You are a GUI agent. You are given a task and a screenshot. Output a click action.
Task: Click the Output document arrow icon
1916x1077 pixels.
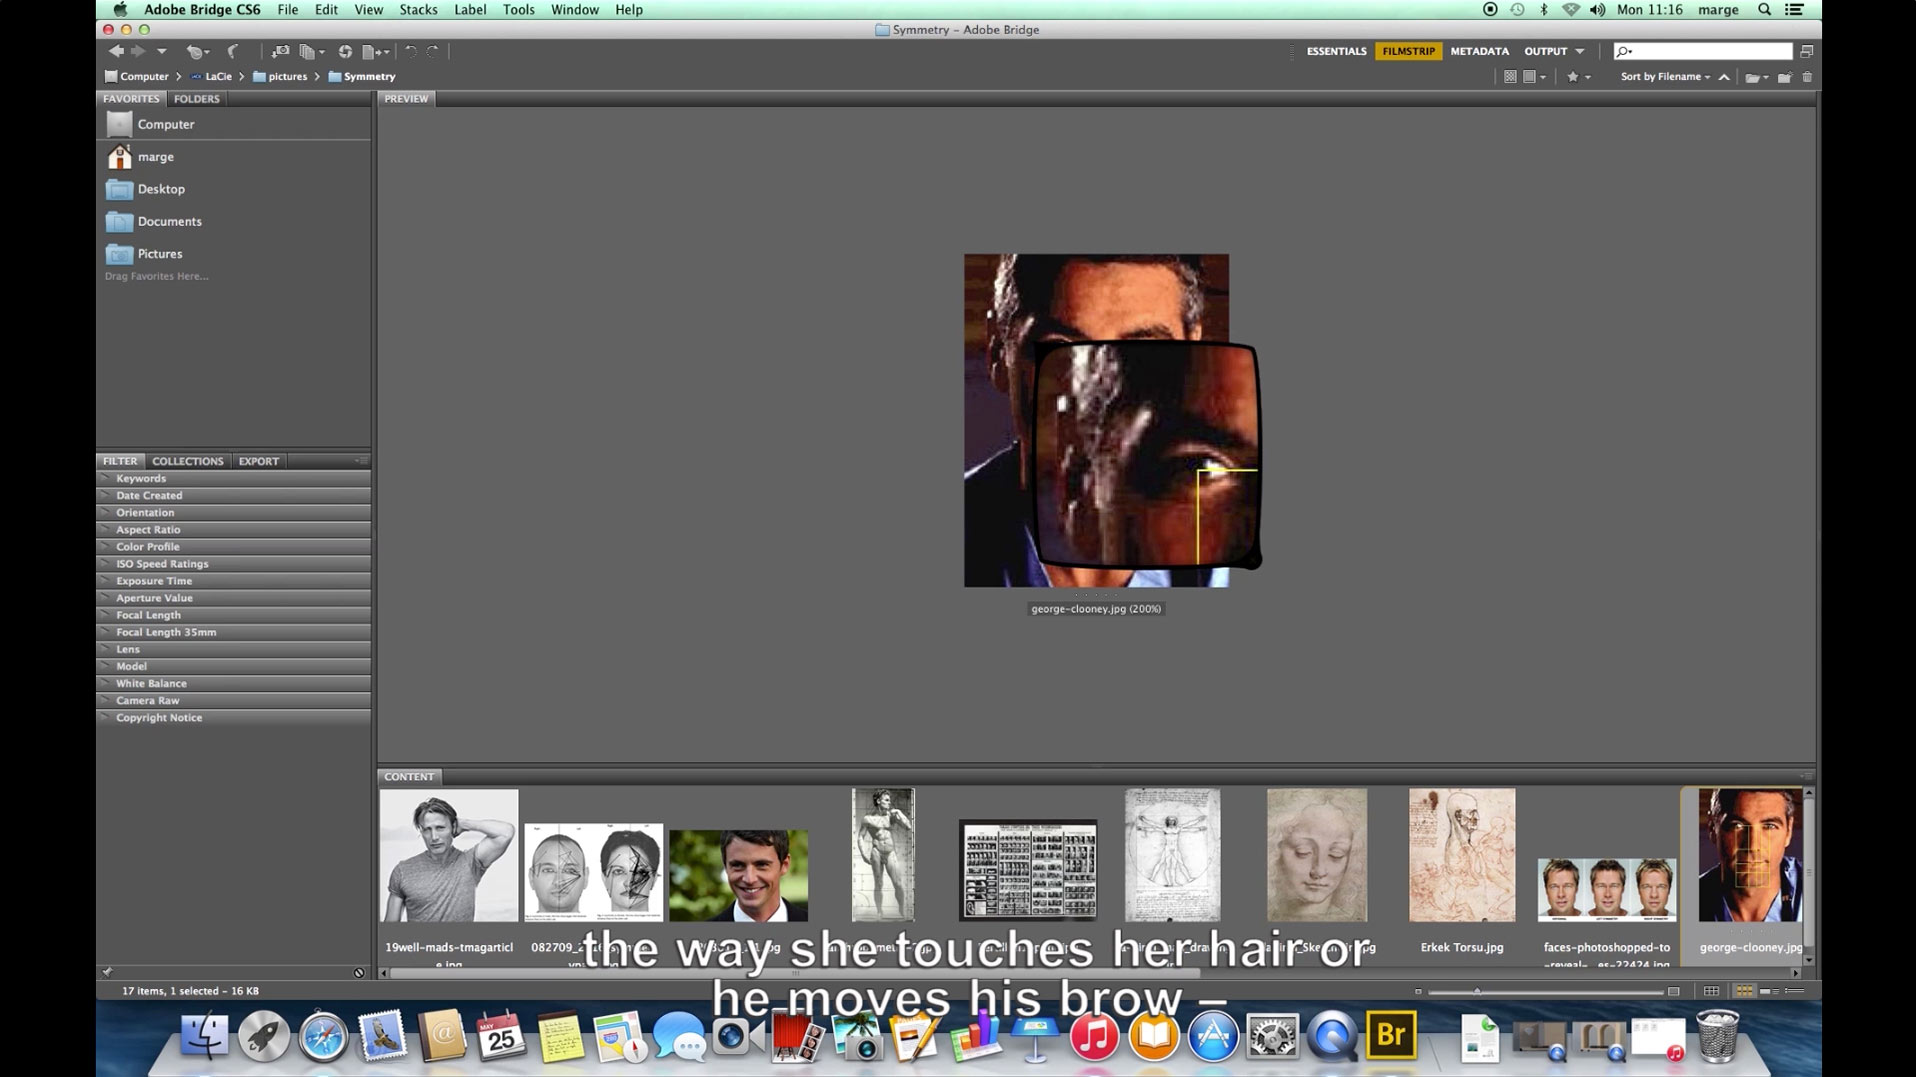tap(375, 51)
